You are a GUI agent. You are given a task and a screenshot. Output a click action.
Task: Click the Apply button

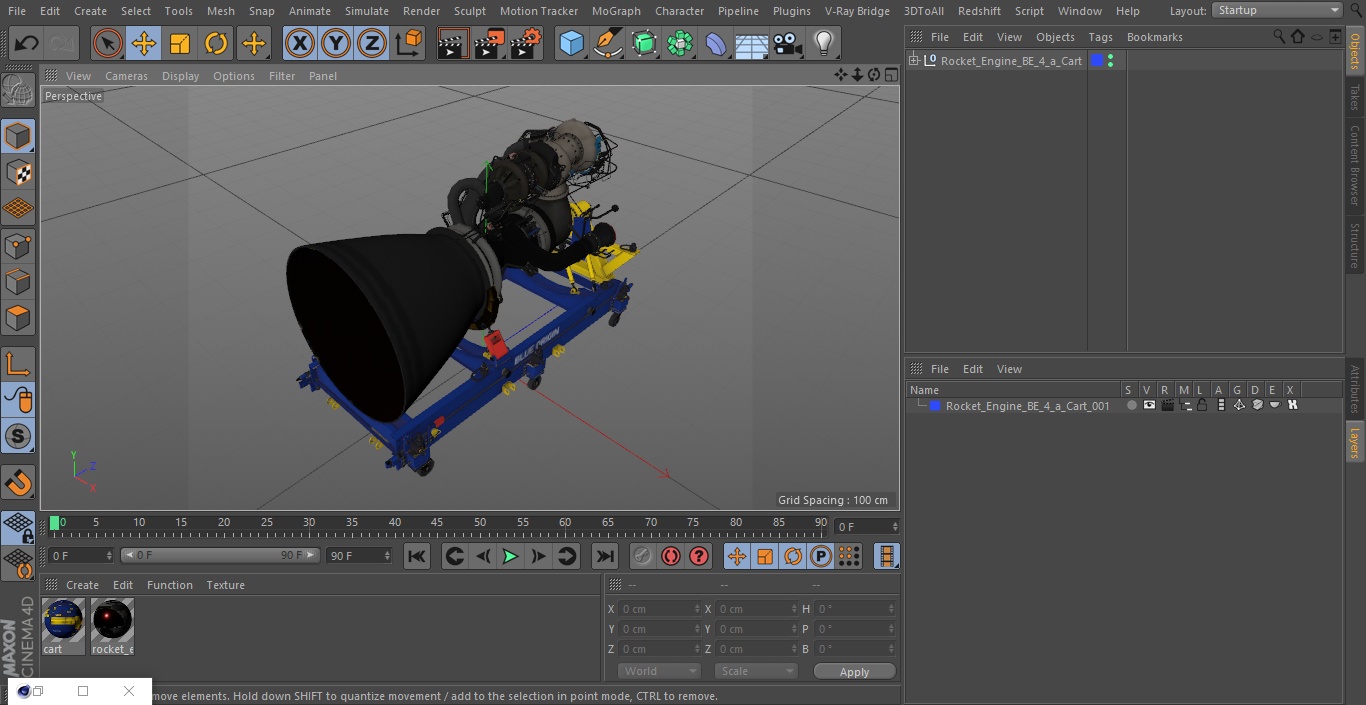click(854, 671)
